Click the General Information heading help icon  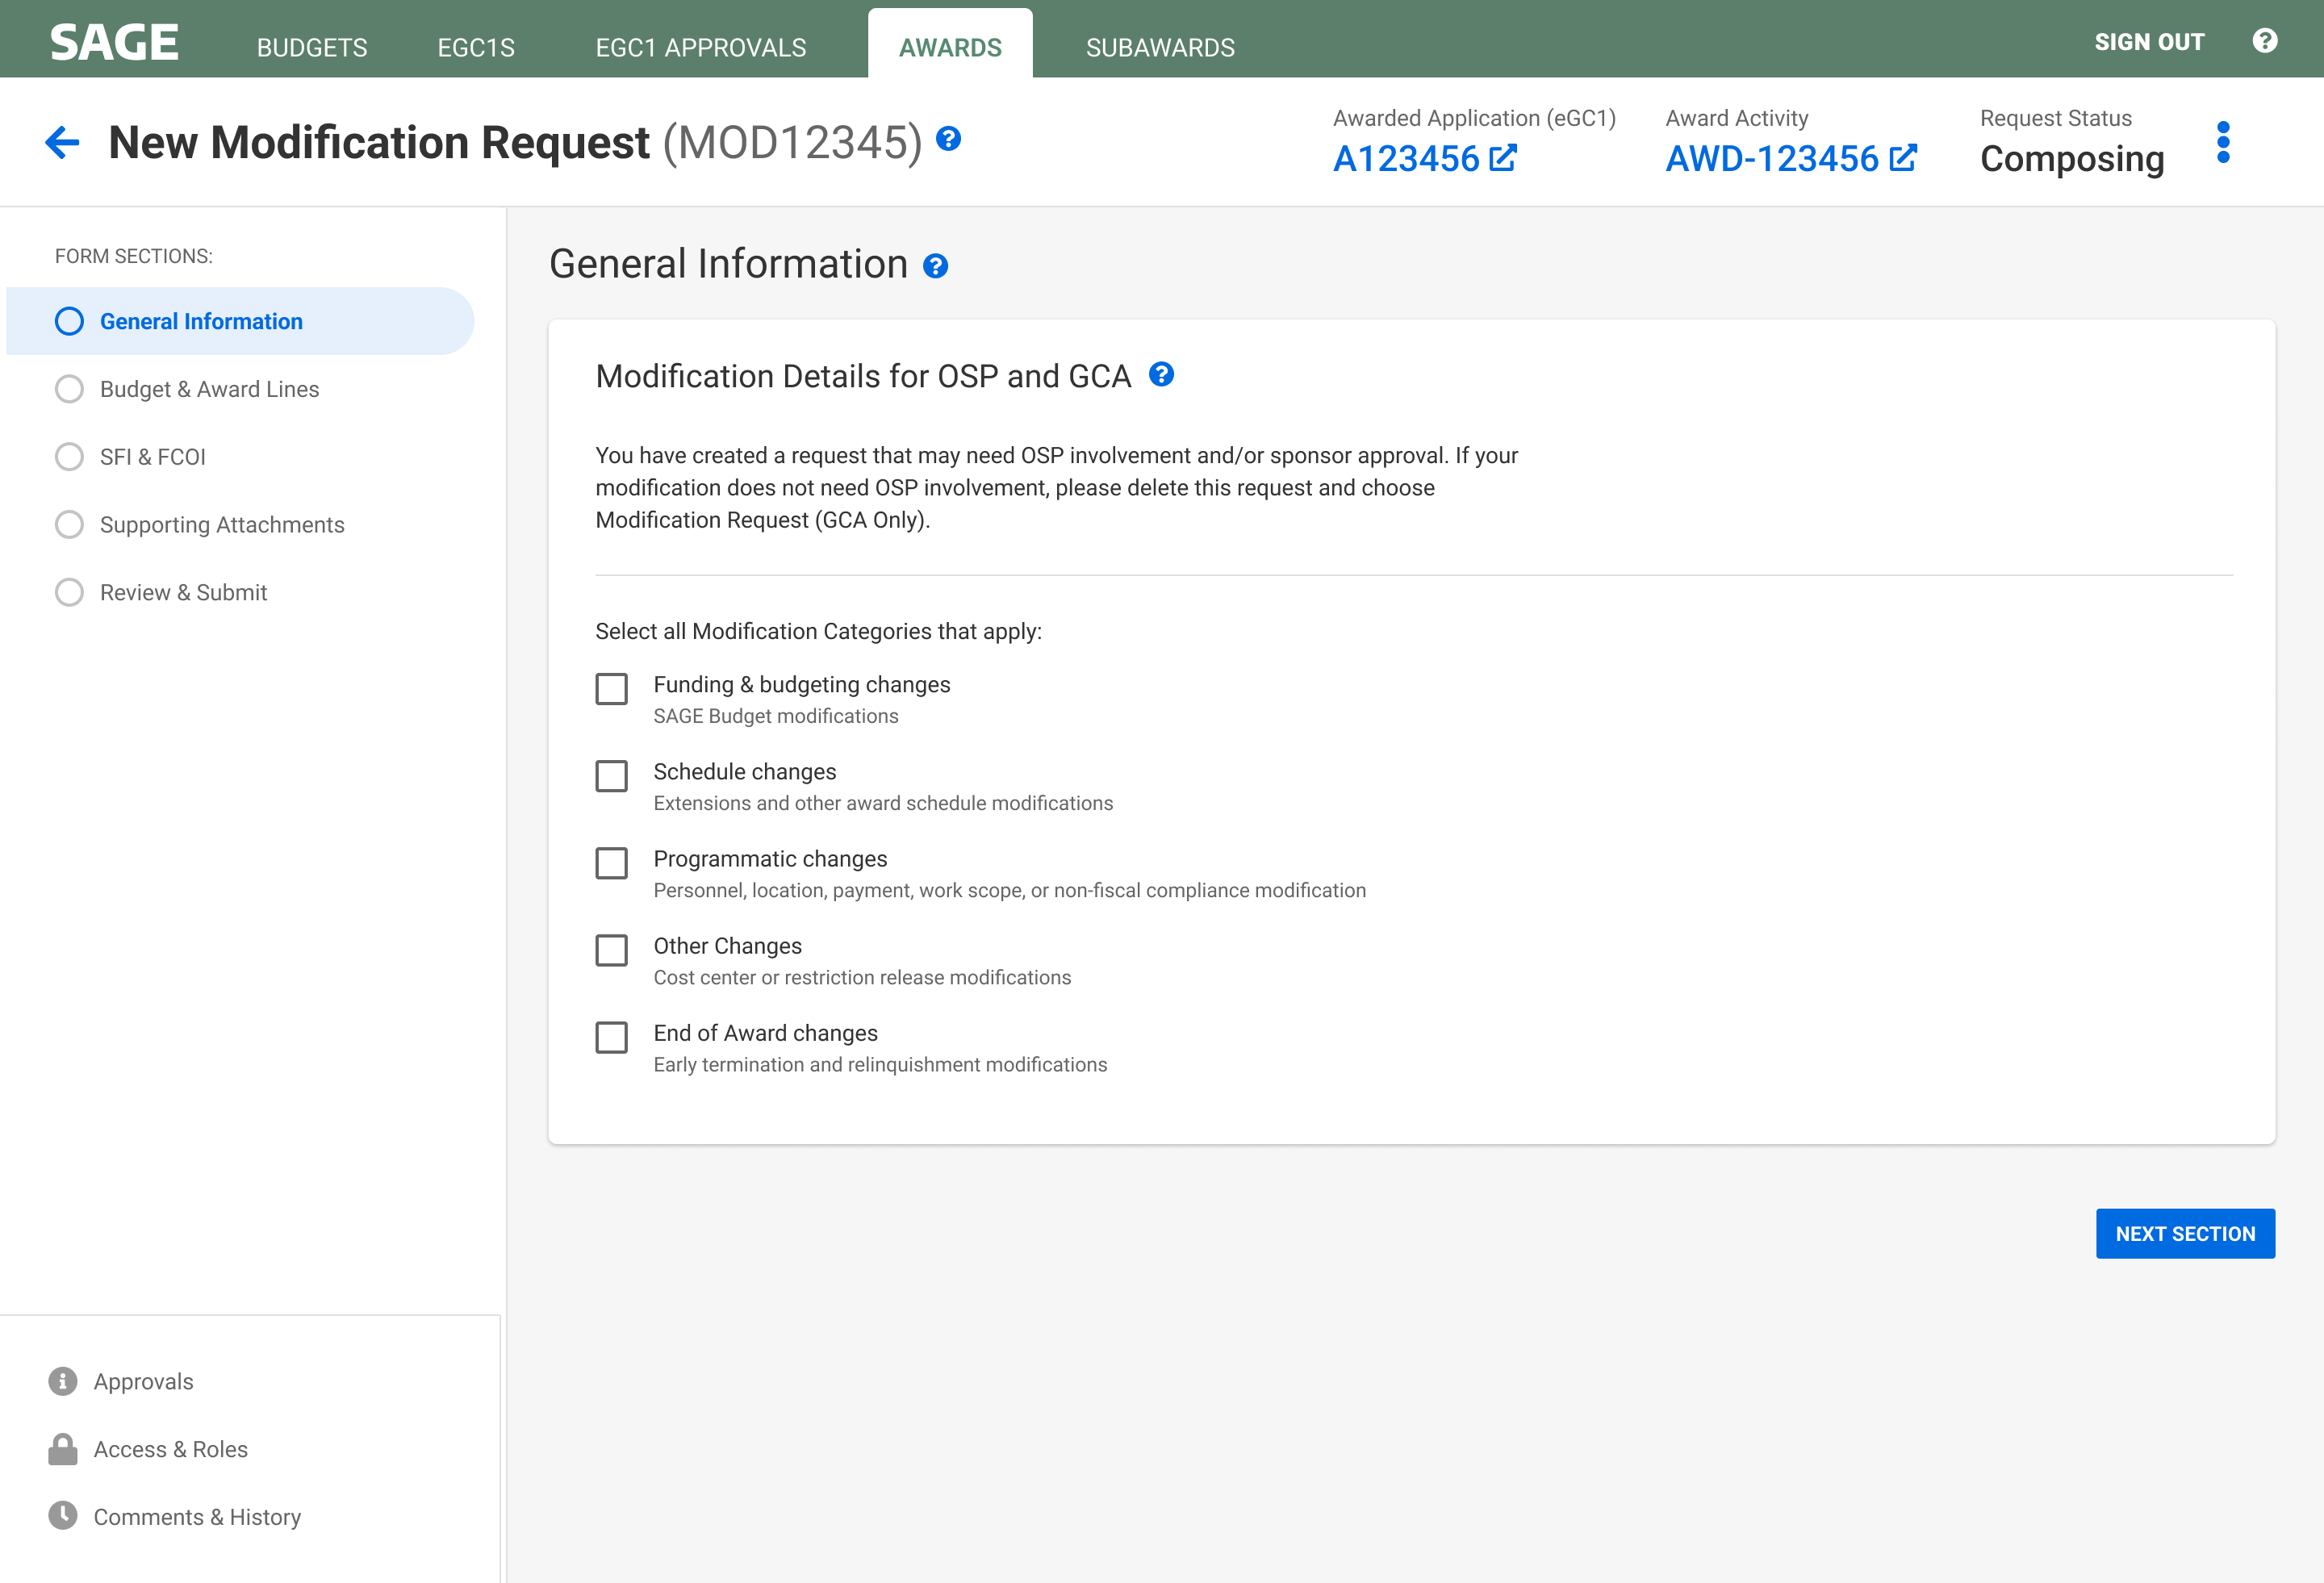(x=935, y=266)
